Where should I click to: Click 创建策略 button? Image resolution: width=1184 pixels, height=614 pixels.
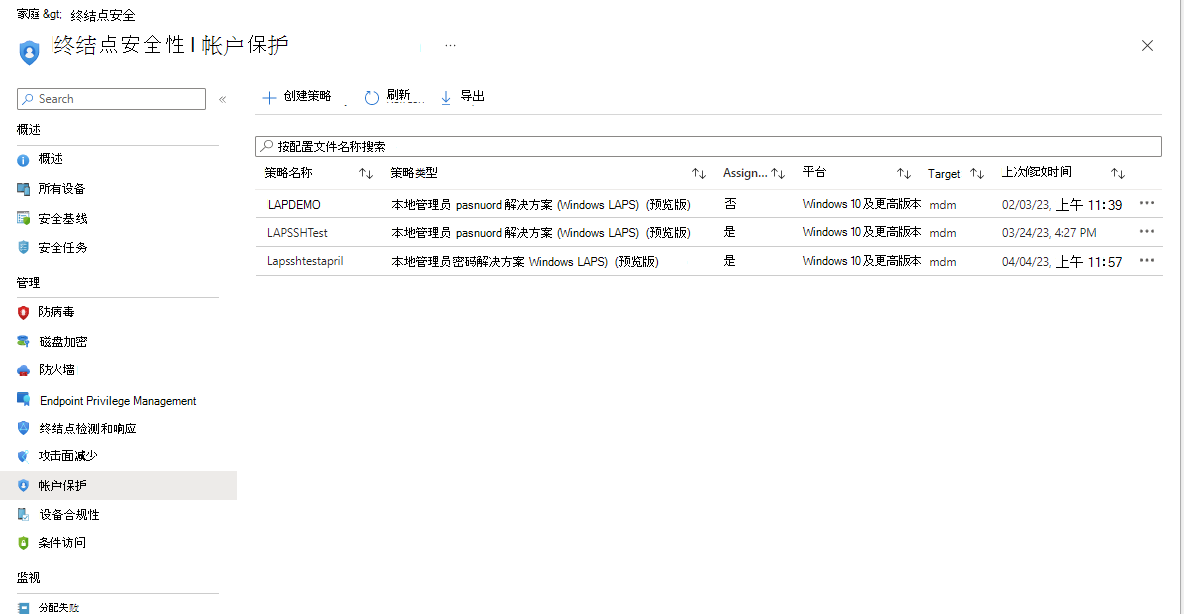297,97
